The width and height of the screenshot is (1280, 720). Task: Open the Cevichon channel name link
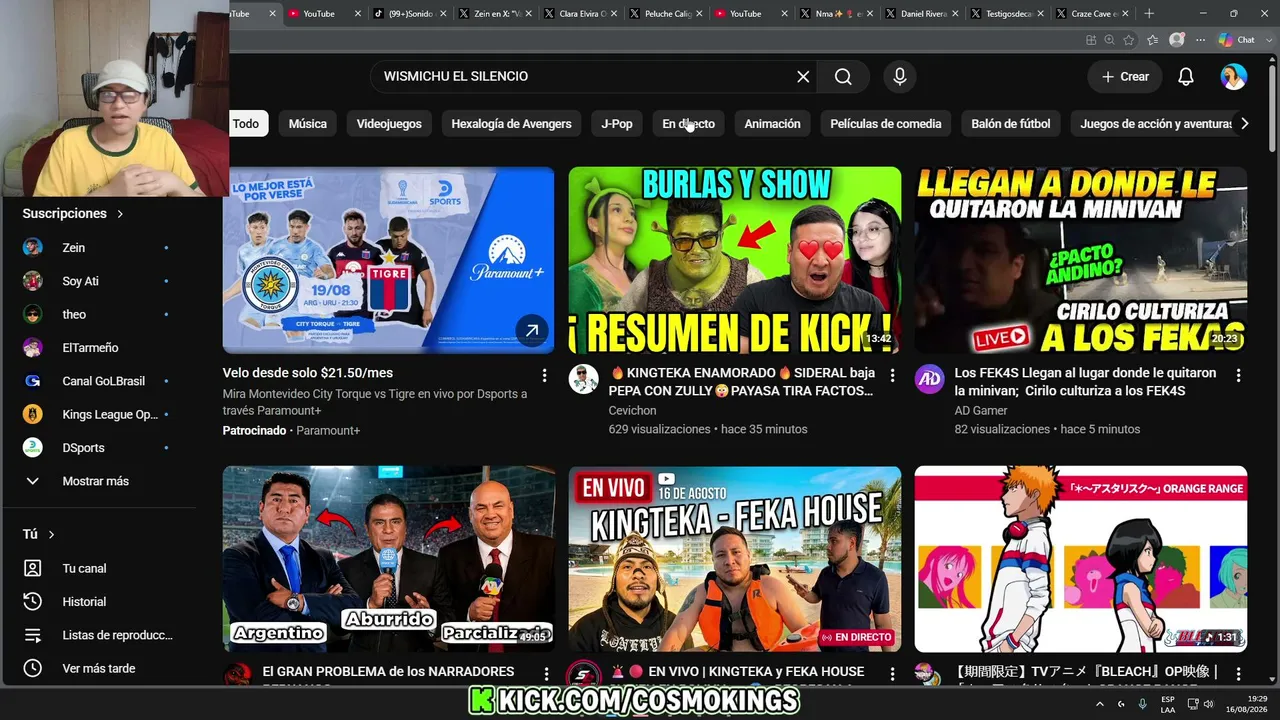(632, 411)
